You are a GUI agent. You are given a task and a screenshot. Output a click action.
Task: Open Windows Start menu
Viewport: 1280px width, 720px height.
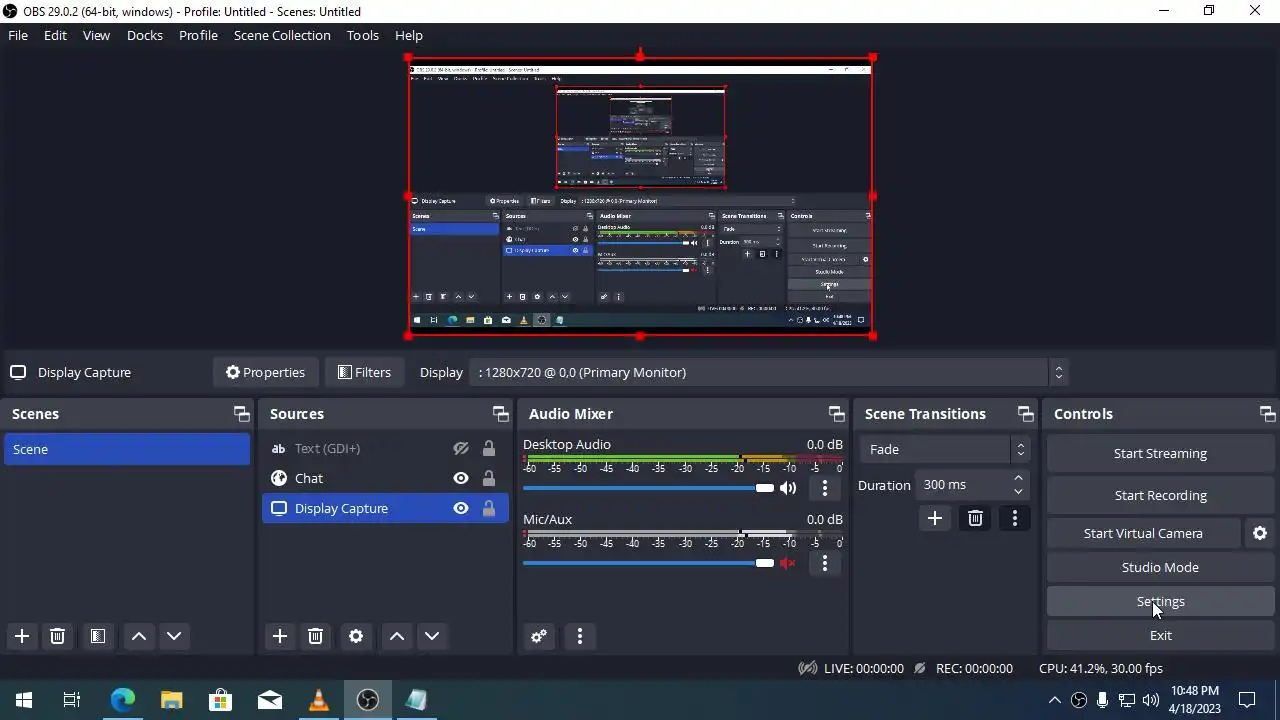point(24,700)
